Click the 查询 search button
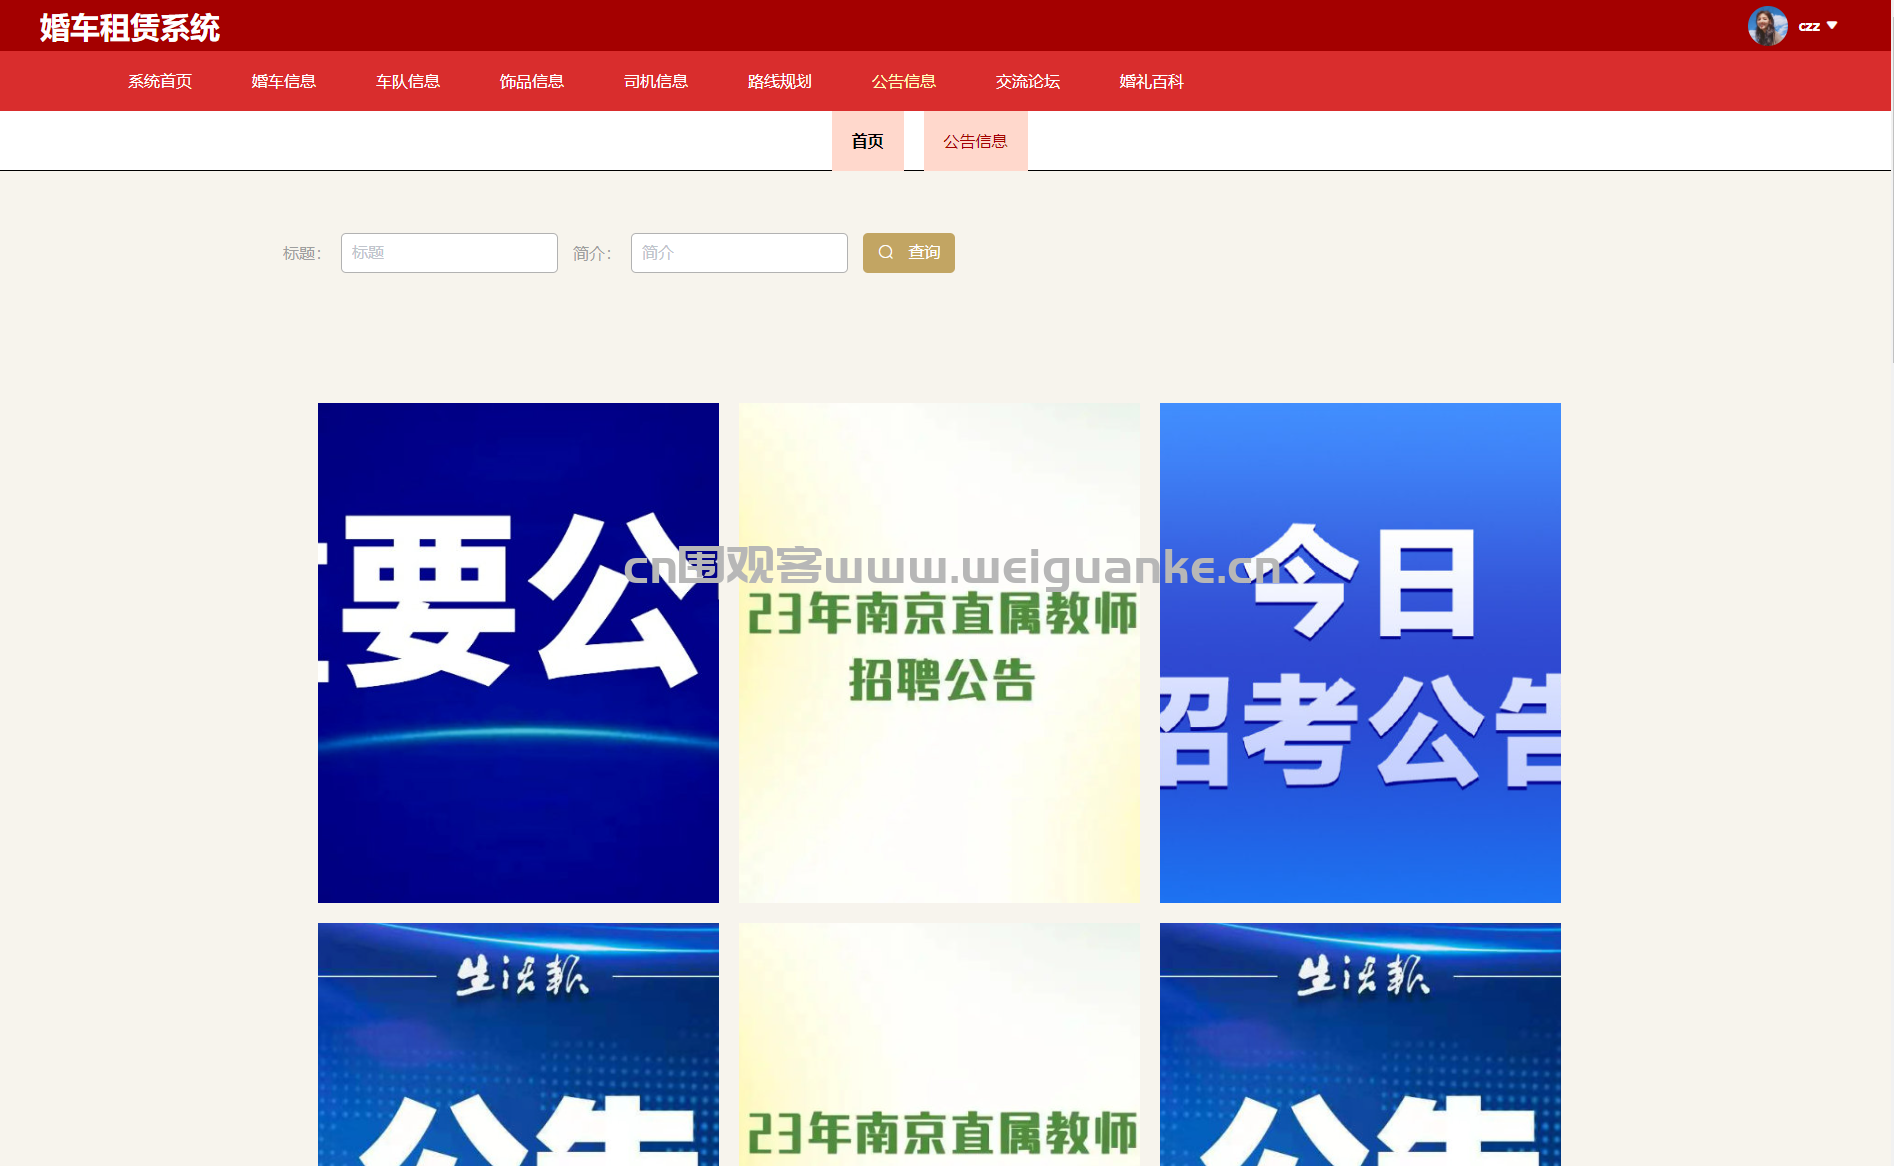This screenshot has width=1894, height=1166. (909, 253)
